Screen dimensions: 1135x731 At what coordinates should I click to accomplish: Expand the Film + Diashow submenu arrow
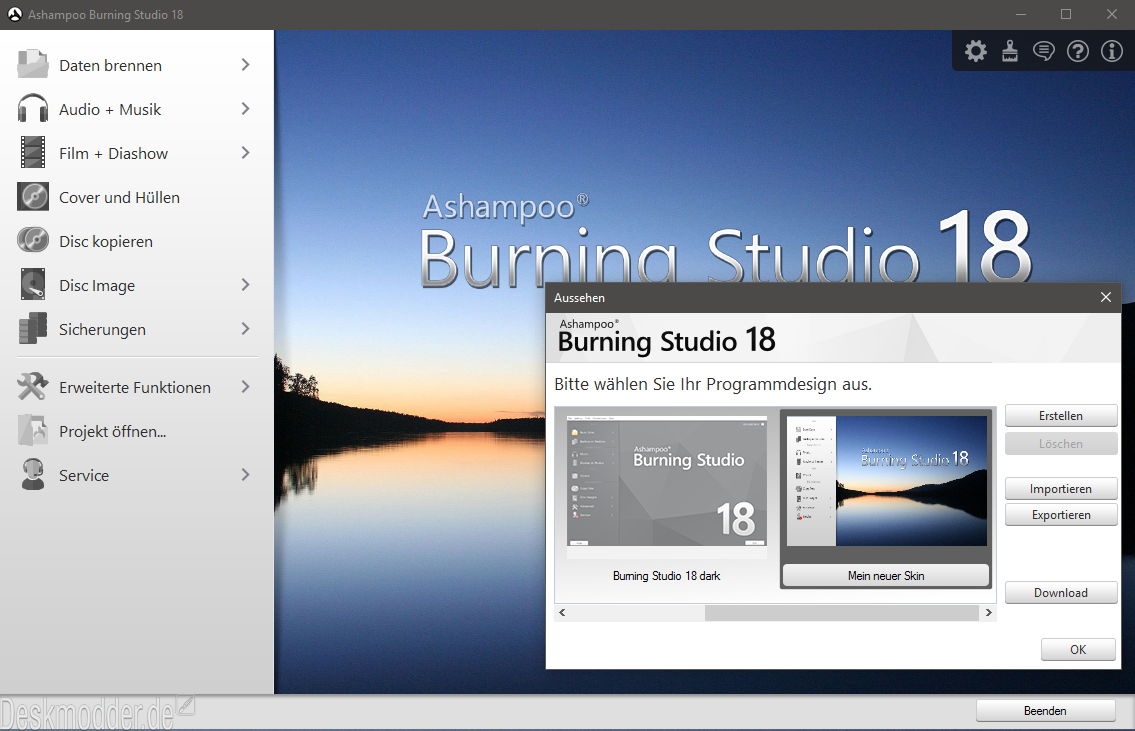[x=245, y=153]
